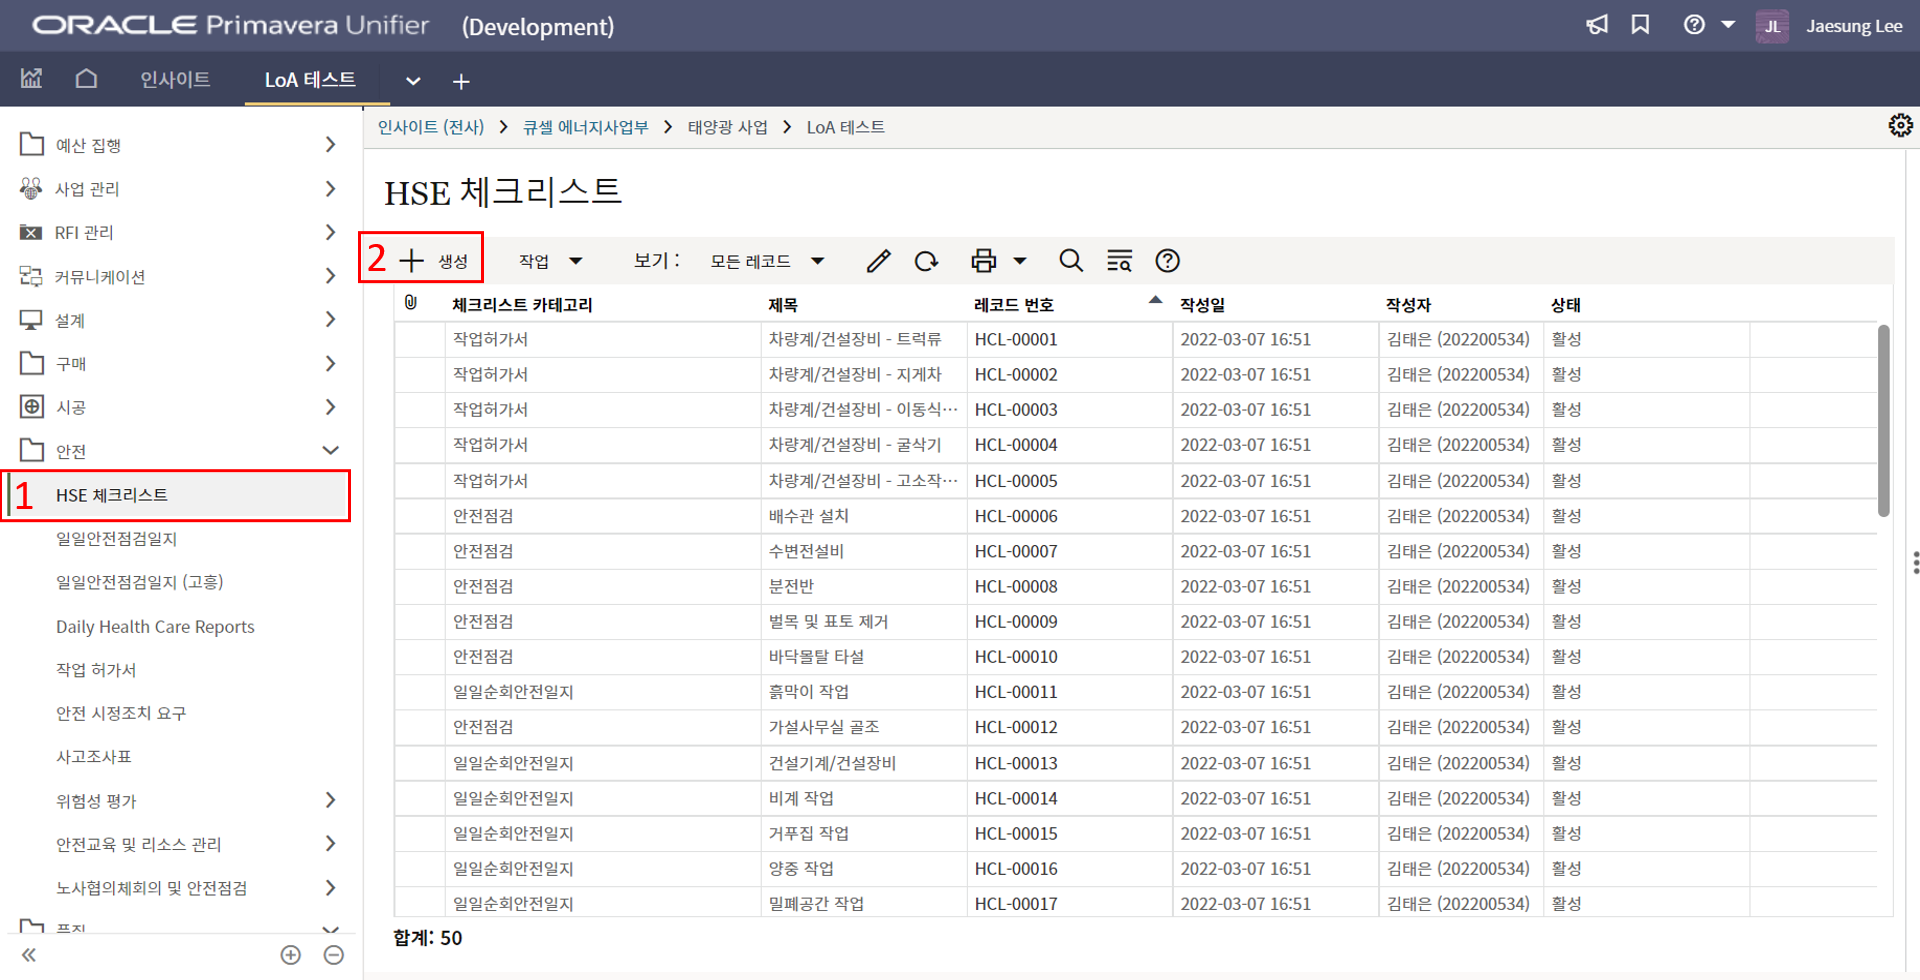Click the 생성 create button
1920x980 pixels.
click(x=434, y=261)
